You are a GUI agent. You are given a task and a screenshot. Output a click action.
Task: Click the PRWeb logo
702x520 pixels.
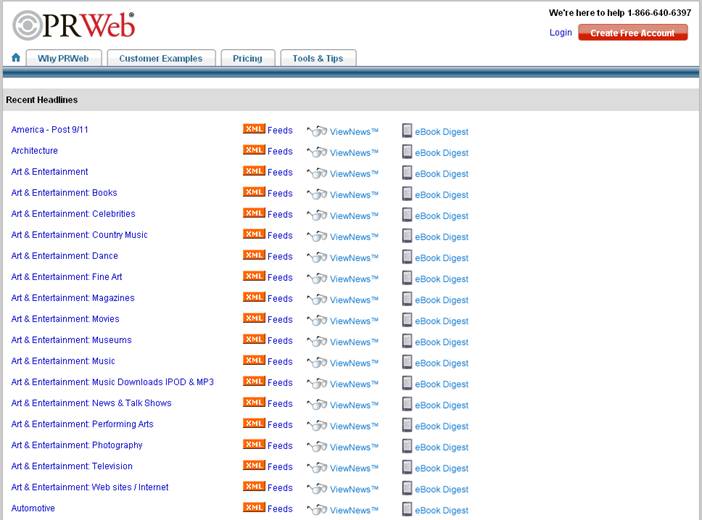coord(74,26)
